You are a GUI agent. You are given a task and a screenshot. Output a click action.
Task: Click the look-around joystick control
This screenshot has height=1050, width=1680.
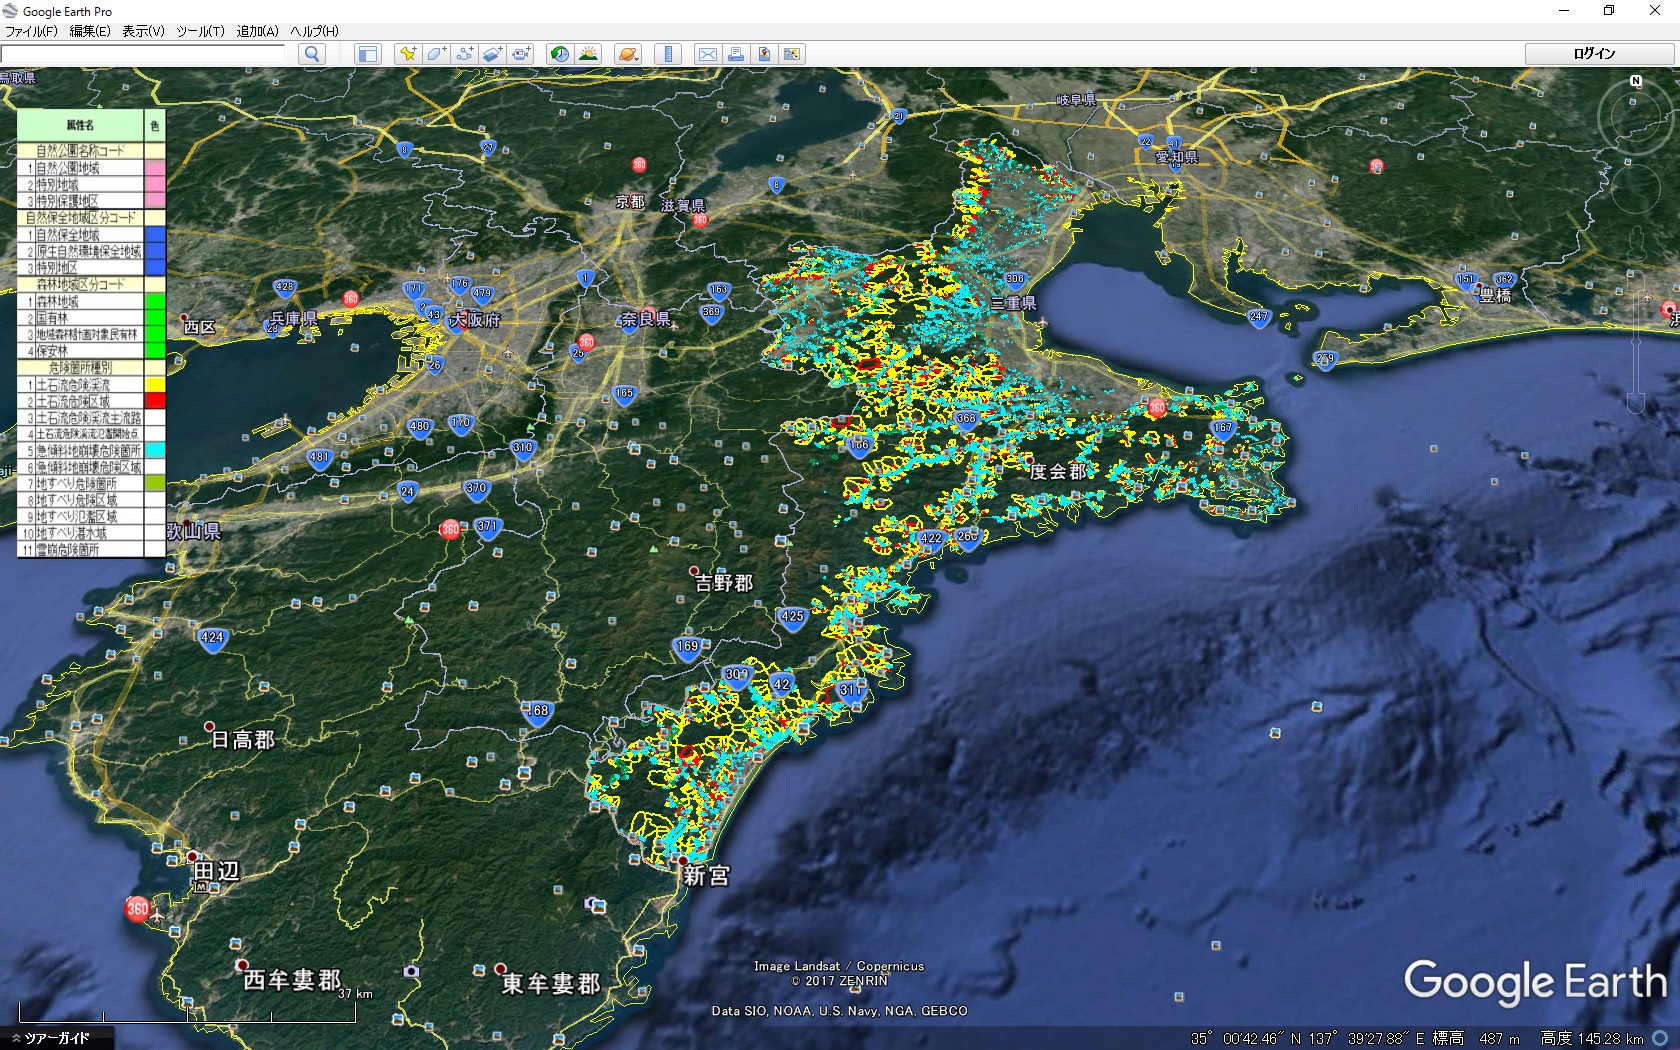(x=1636, y=119)
